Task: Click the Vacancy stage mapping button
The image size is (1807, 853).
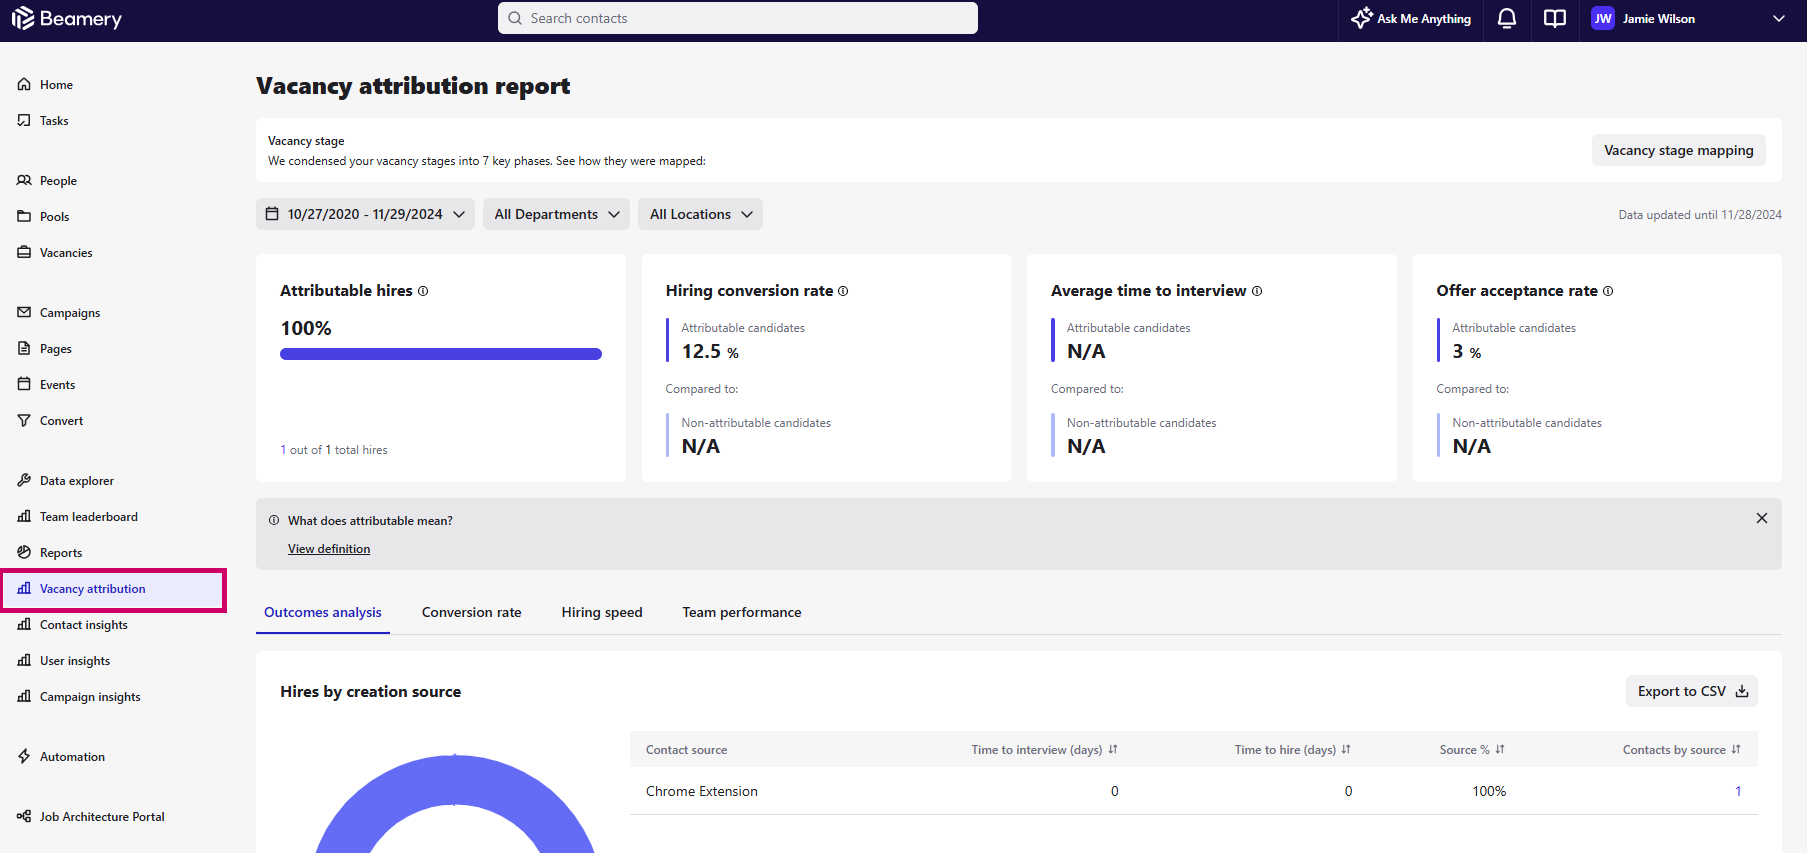Action: coord(1678,150)
